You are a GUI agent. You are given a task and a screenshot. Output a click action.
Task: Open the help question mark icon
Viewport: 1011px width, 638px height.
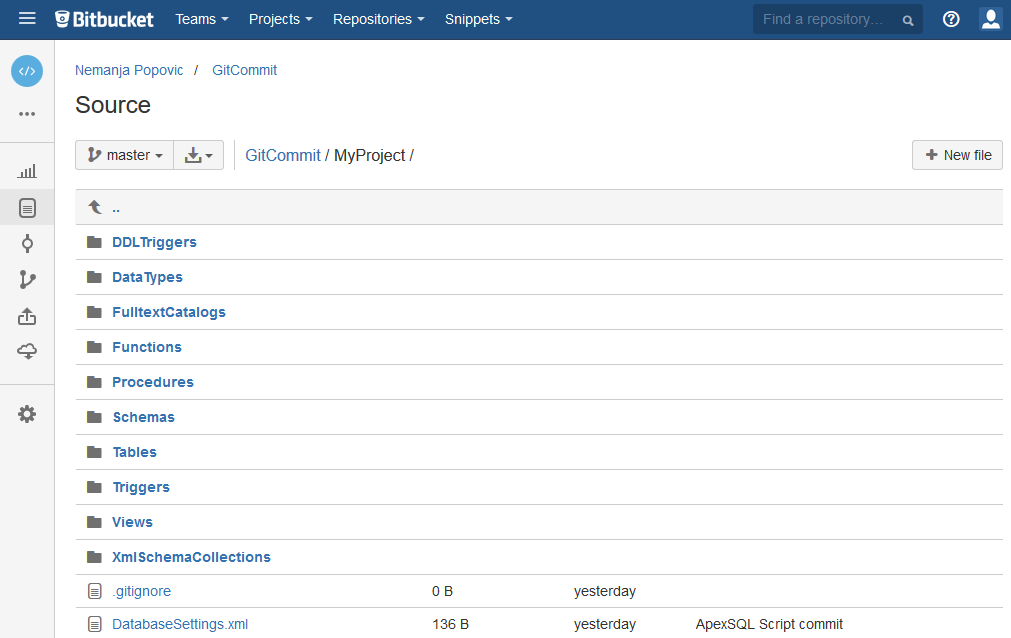coord(950,19)
